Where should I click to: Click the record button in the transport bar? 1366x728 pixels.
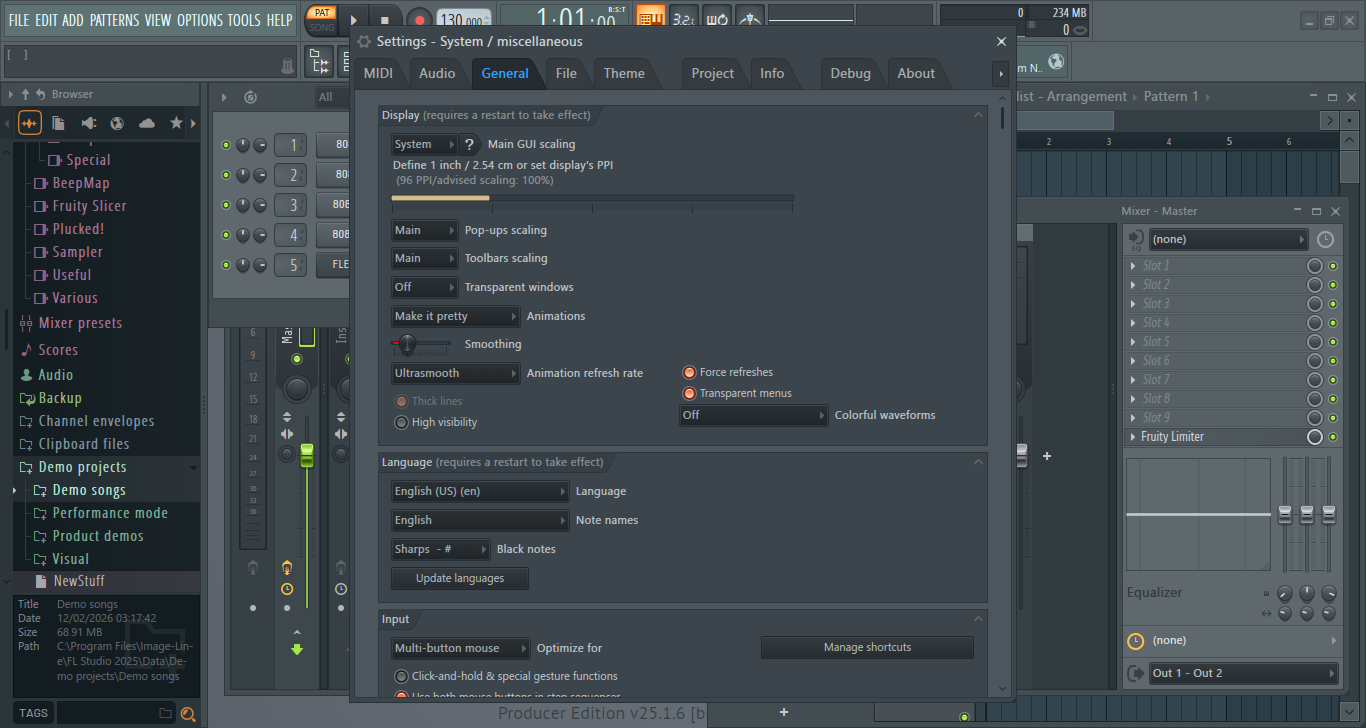click(x=419, y=20)
